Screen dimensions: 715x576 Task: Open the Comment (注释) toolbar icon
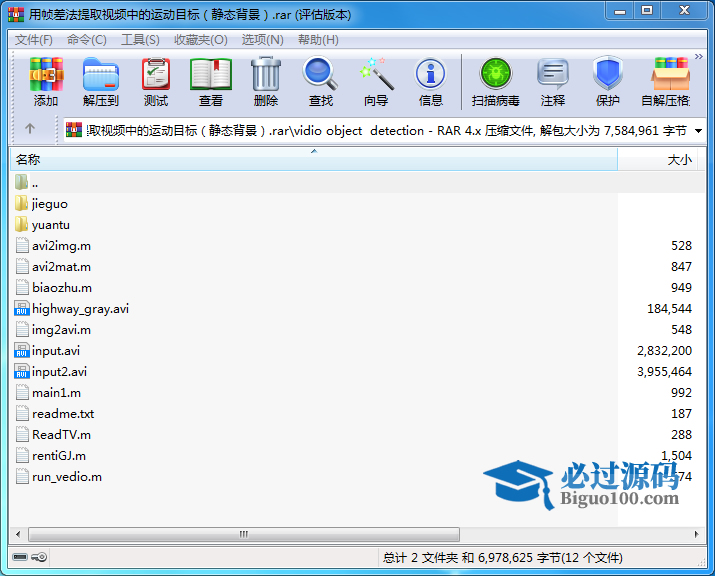point(553,81)
